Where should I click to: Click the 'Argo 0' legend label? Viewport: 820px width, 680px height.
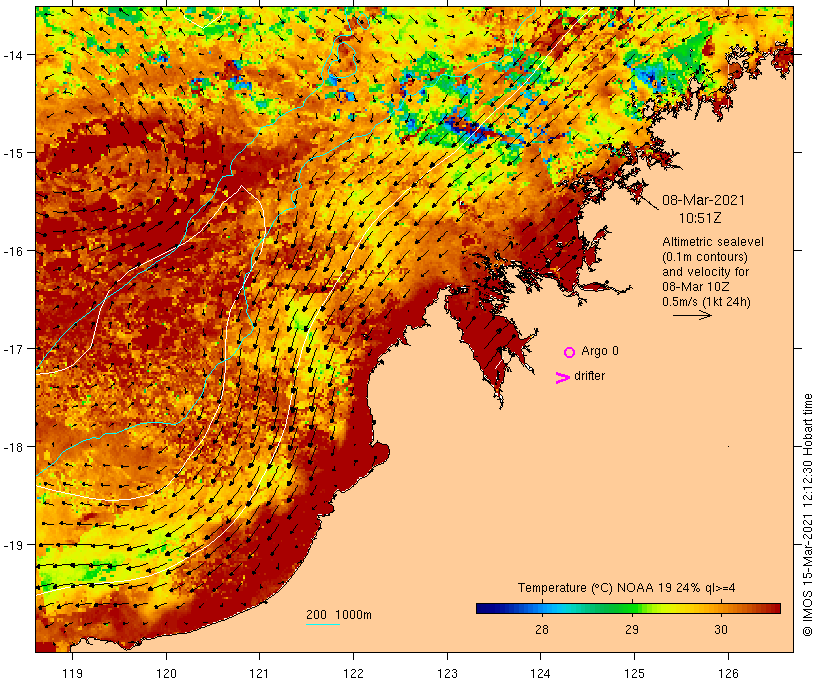pos(600,351)
